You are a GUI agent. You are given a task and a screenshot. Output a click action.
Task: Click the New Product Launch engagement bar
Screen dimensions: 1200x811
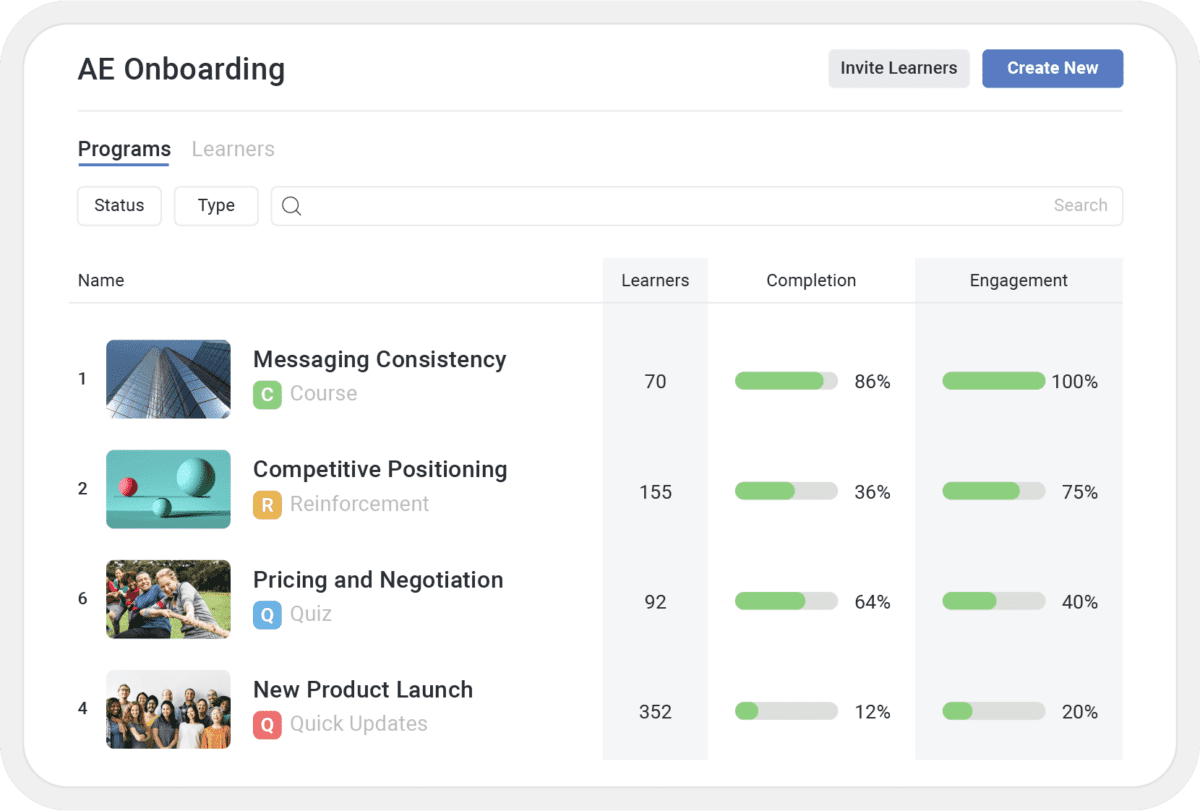(x=993, y=711)
